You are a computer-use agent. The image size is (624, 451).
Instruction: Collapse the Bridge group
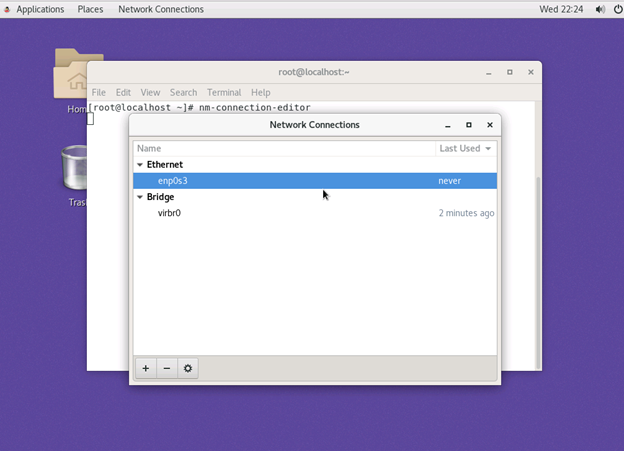pyautogui.click(x=140, y=197)
